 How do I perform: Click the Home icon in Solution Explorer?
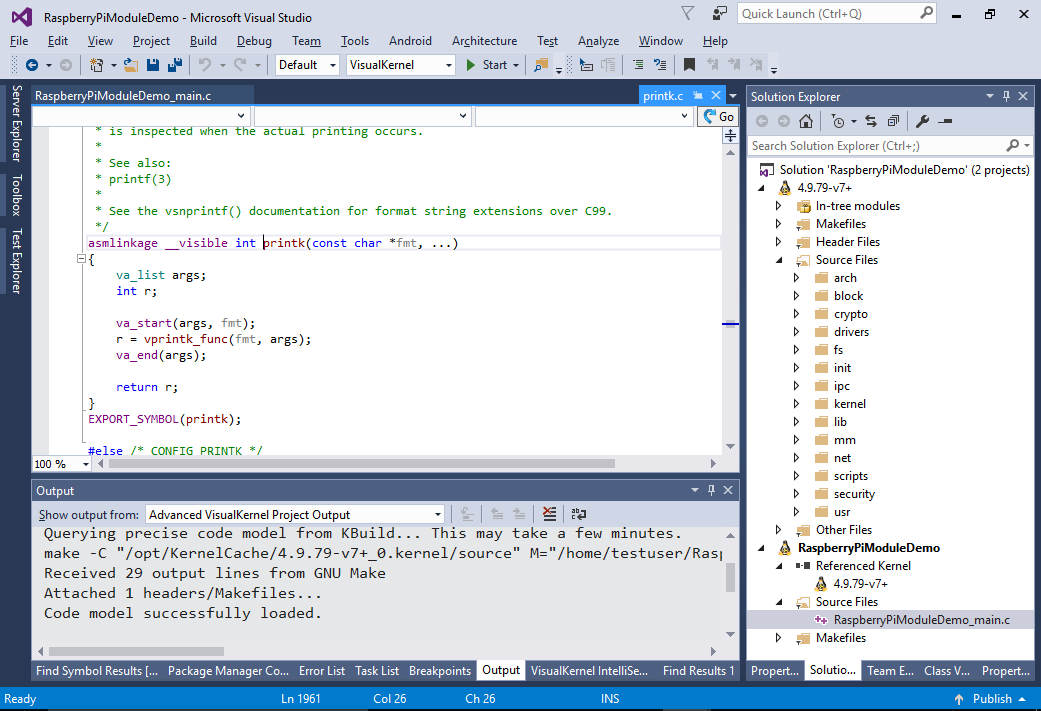pyautogui.click(x=805, y=121)
